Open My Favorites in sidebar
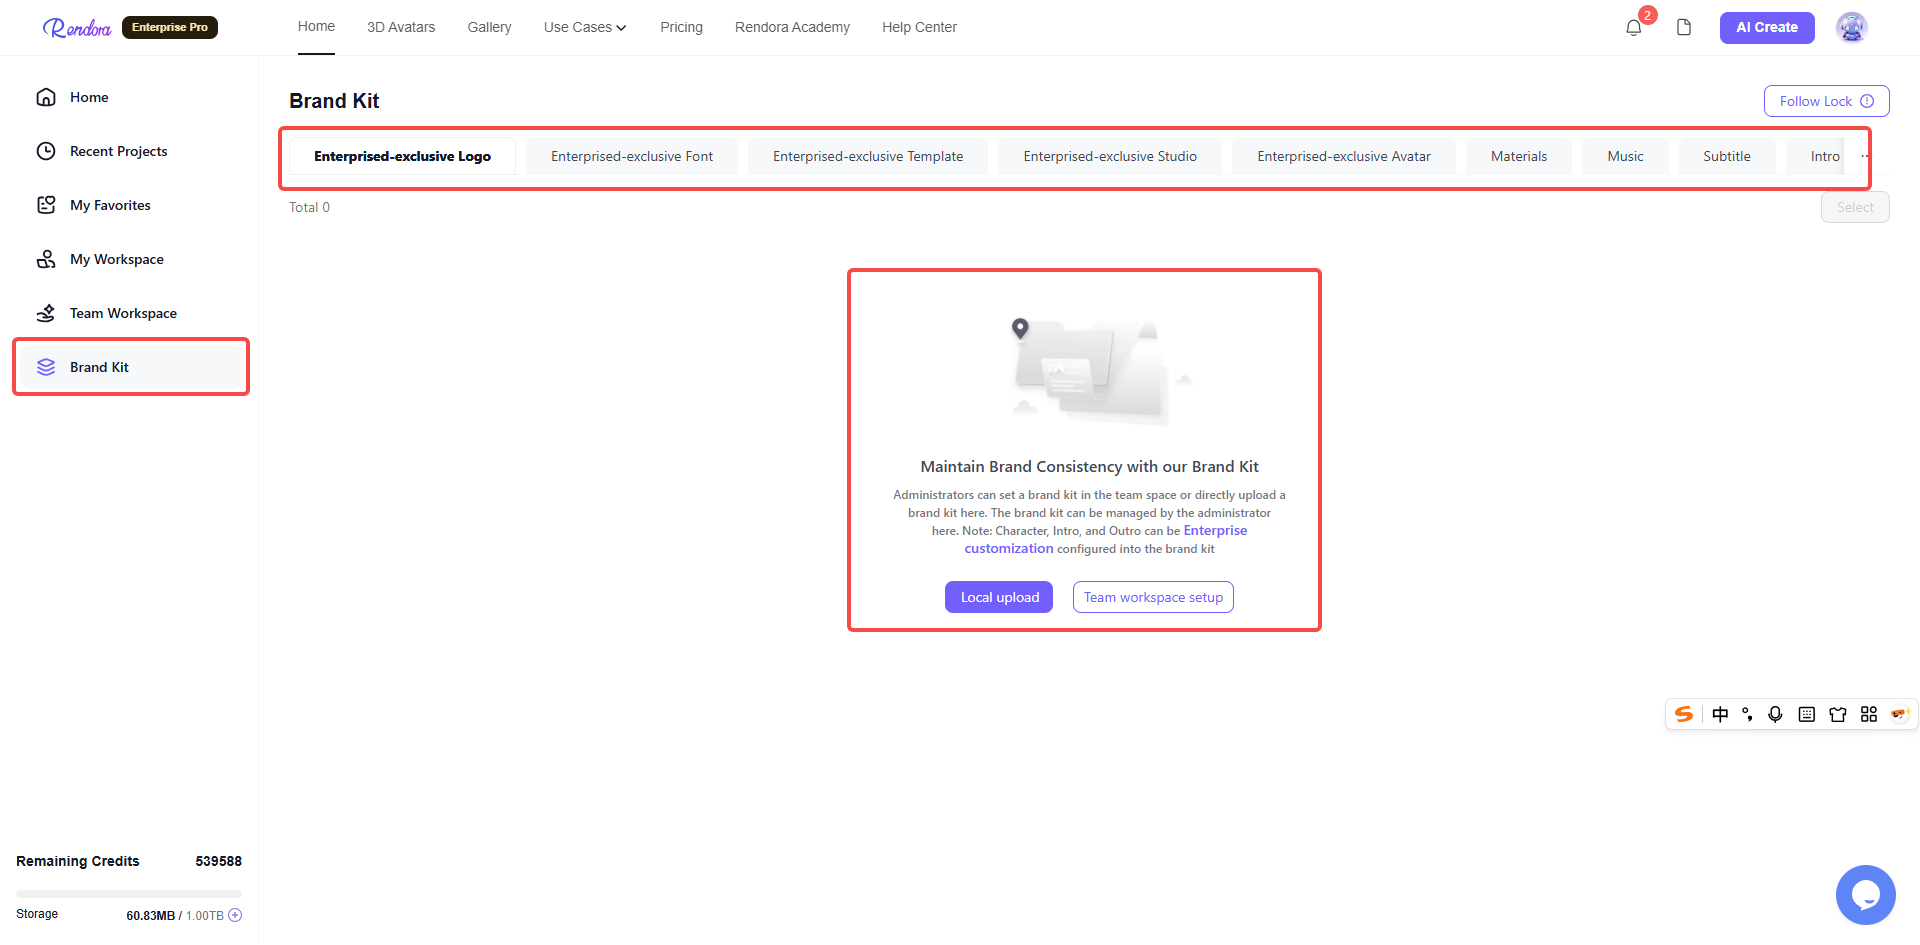This screenshot has width=1920, height=945. pos(129,205)
